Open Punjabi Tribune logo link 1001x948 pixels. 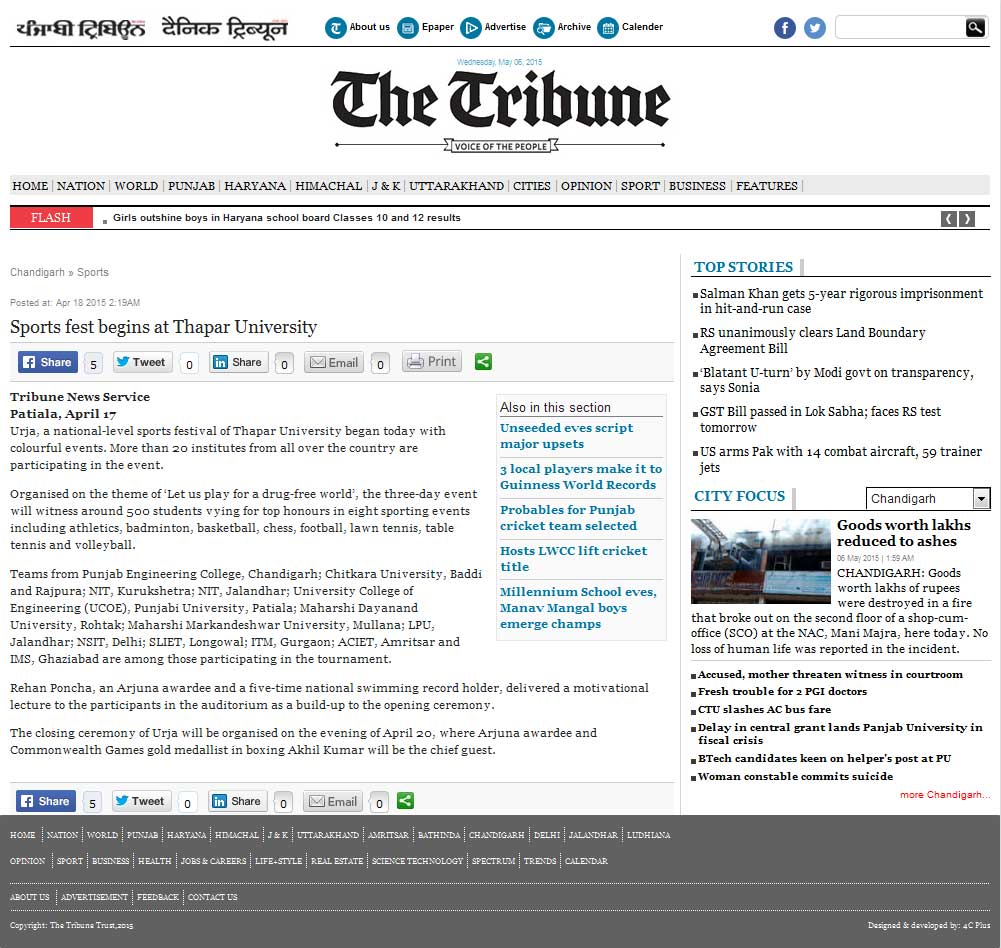coord(80,29)
